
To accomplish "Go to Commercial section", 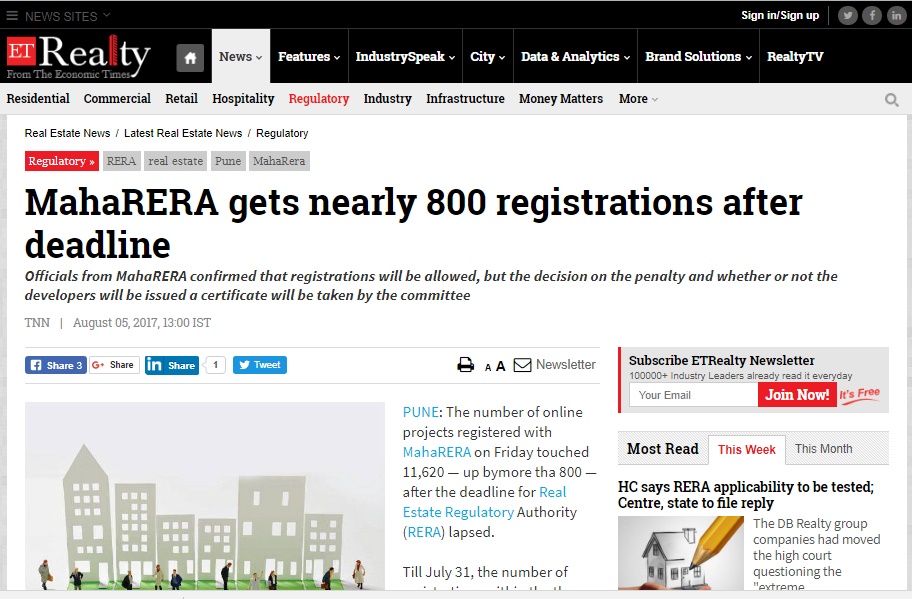I will (117, 99).
